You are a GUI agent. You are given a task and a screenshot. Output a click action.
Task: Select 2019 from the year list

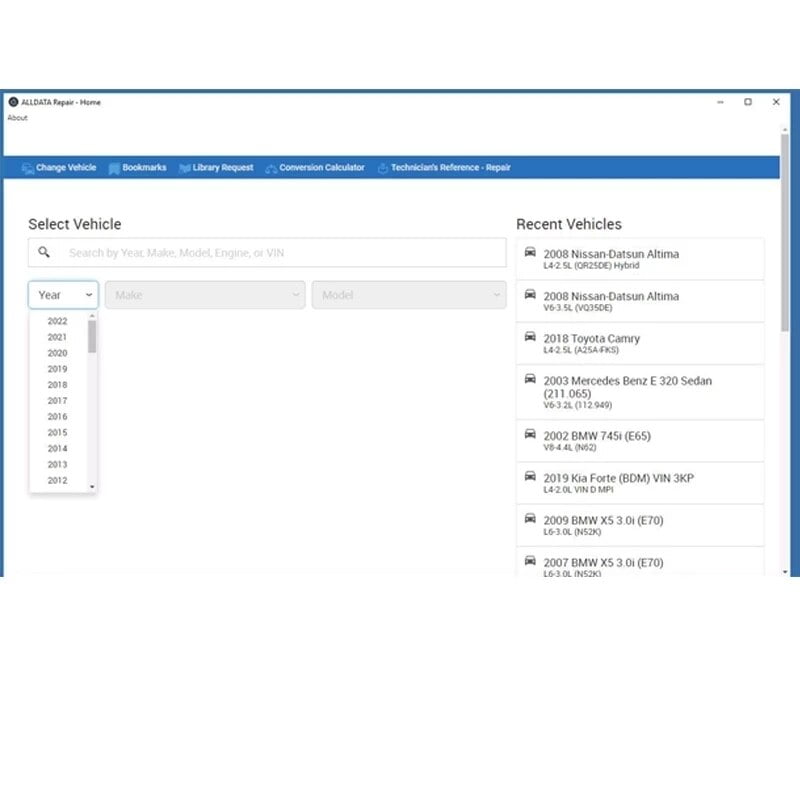(x=58, y=369)
